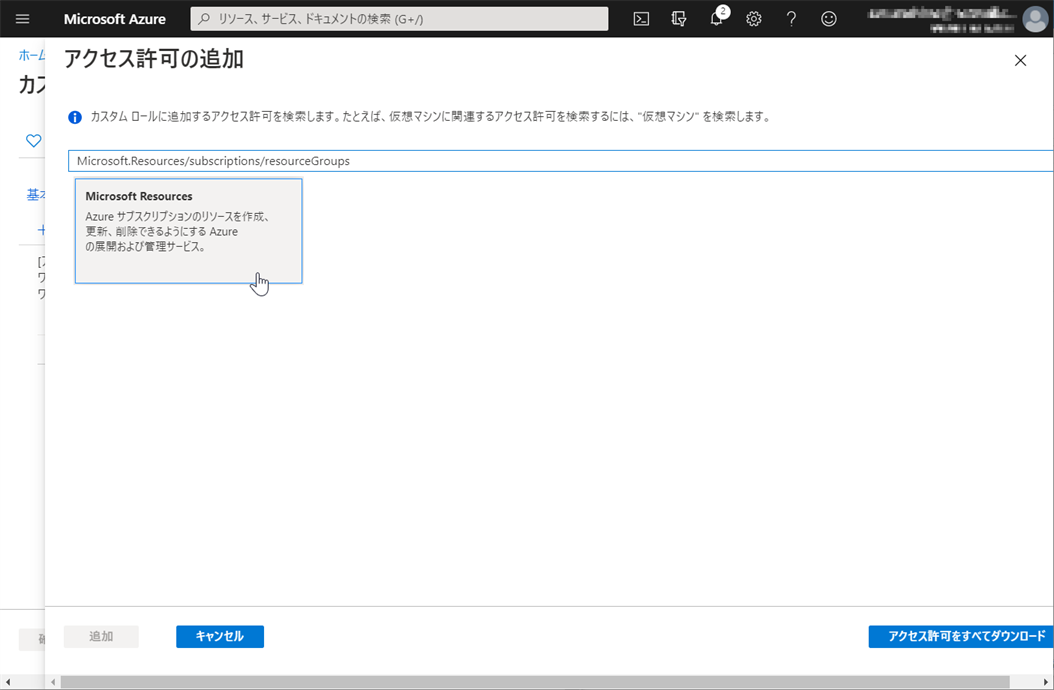The width and height of the screenshot is (1054, 690).
Task: Click the panel scrollbar left arrow
Action: coord(54,682)
